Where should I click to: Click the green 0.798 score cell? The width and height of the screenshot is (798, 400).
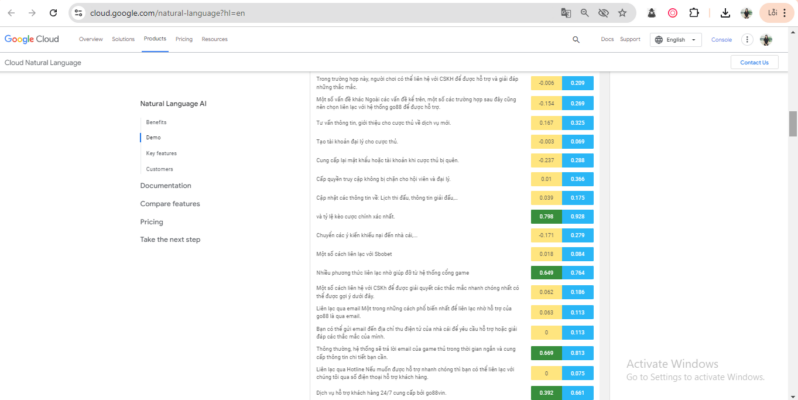pos(546,216)
